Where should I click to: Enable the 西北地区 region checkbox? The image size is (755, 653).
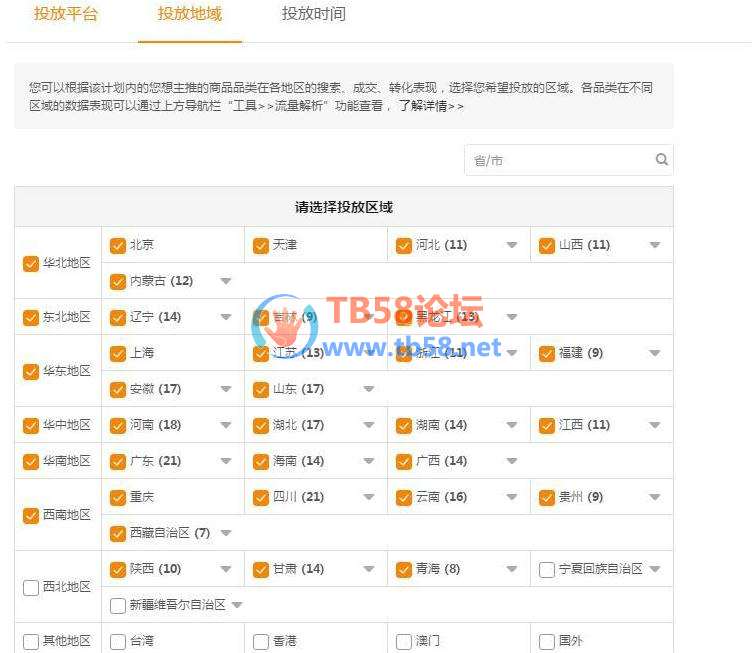click(31, 588)
